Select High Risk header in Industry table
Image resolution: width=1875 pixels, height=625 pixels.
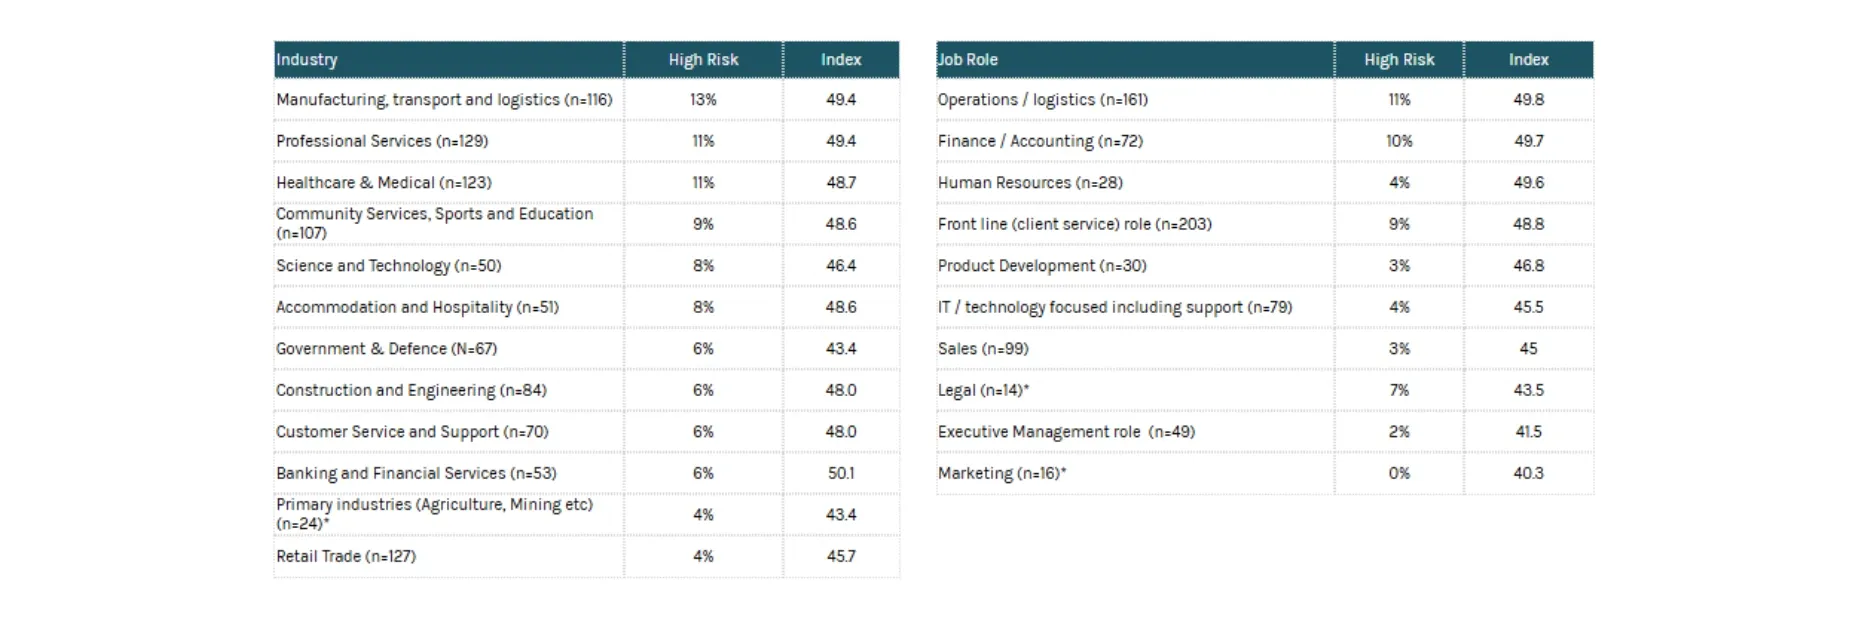[x=703, y=60]
